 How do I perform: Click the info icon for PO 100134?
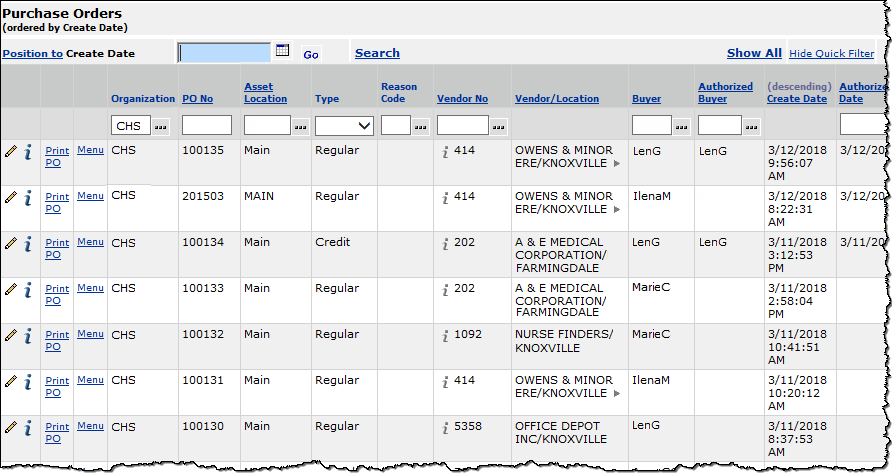coord(28,244)
